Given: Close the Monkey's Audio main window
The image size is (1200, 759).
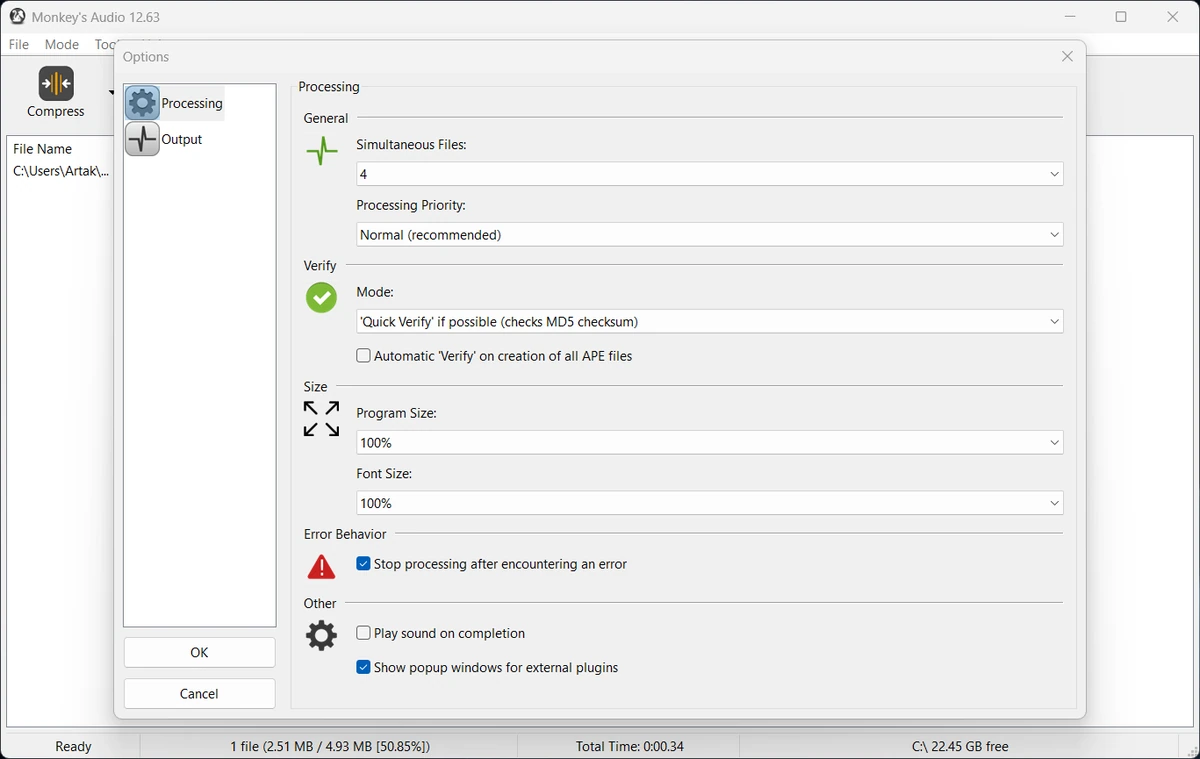Looking at the screenshot, I should pyautogui.click(x=1173, y=17).
